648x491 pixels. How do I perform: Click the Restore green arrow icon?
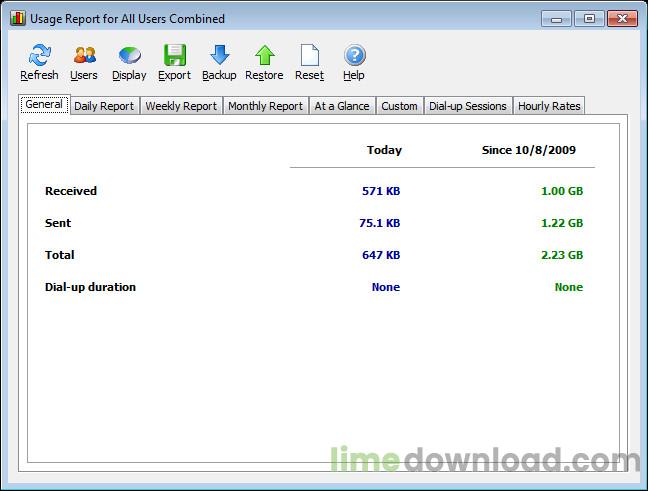click(x=264, y=57)
